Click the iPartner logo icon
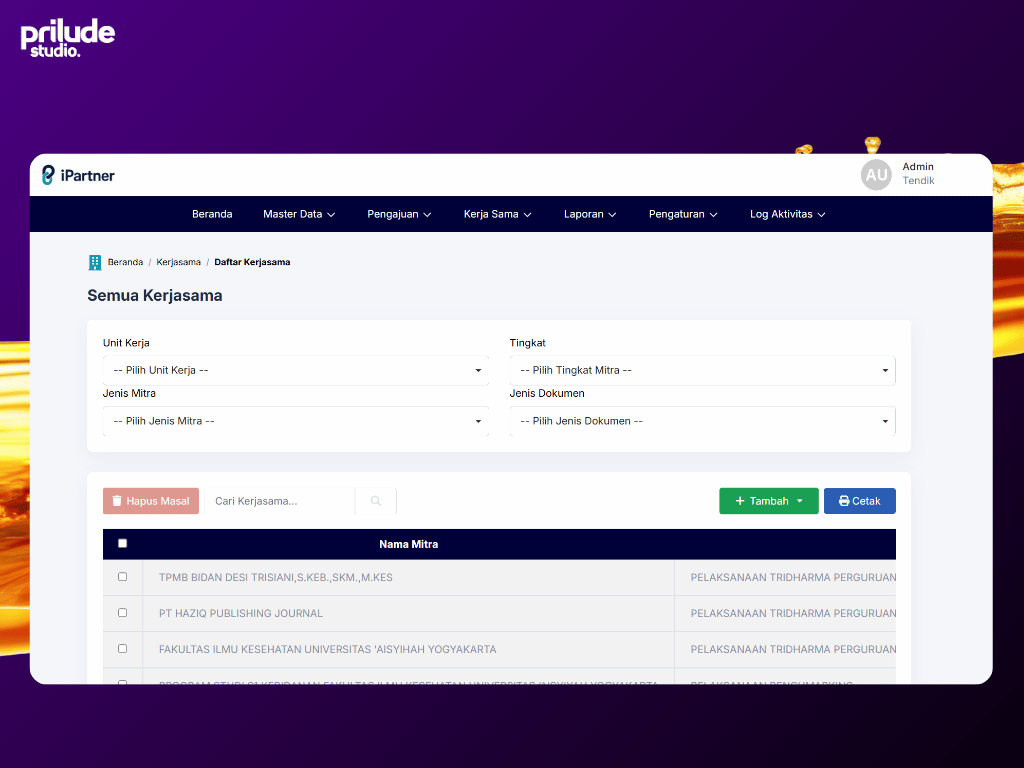The width and height of the screenshot is (1024, 768). click(48, 175)
